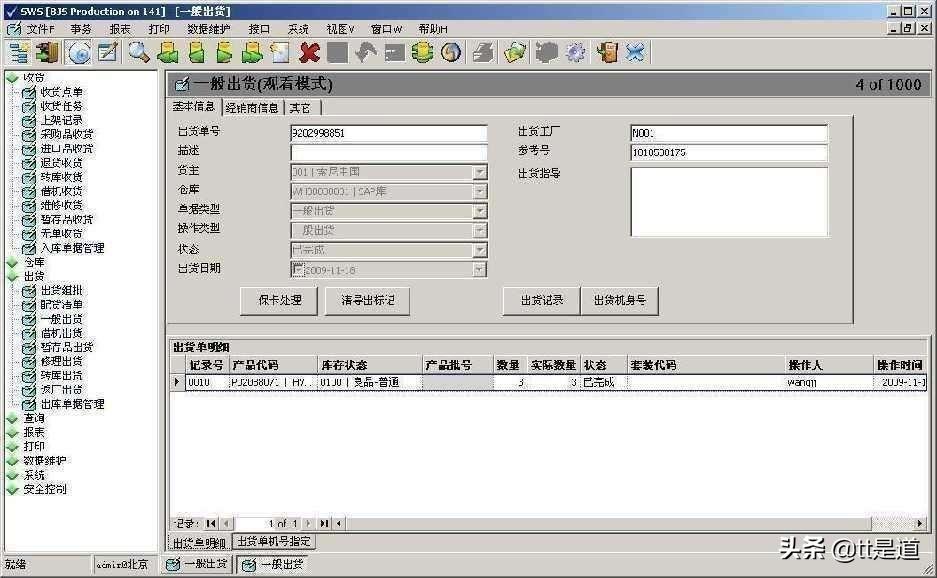This screenshot has width=937, height=578.
Task: Click the disc view-mode toolbar icon
Action: tap(79, 53)
